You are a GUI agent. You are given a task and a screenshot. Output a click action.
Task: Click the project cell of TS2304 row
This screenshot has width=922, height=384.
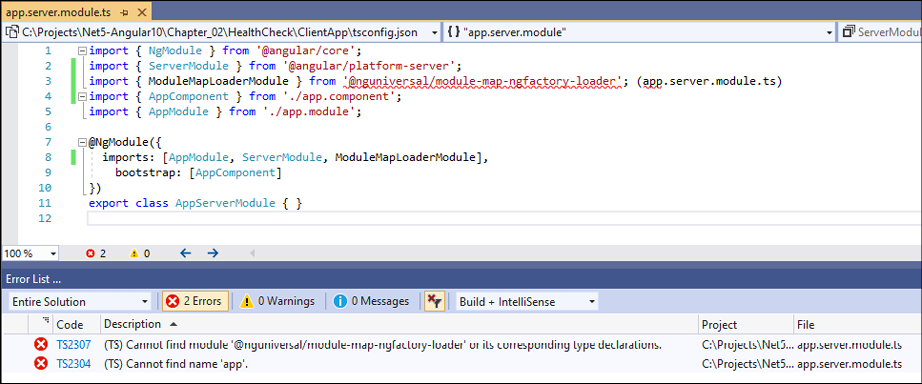(748, 364)
